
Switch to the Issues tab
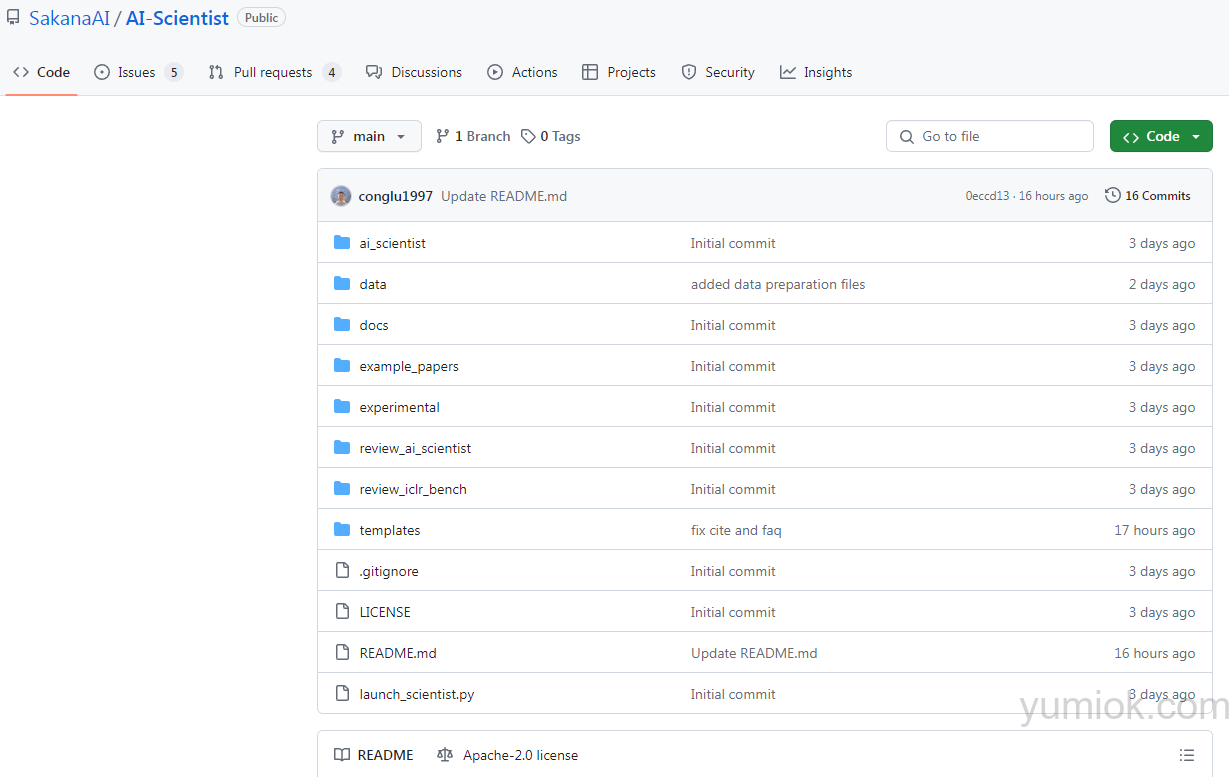click(137, 72)
